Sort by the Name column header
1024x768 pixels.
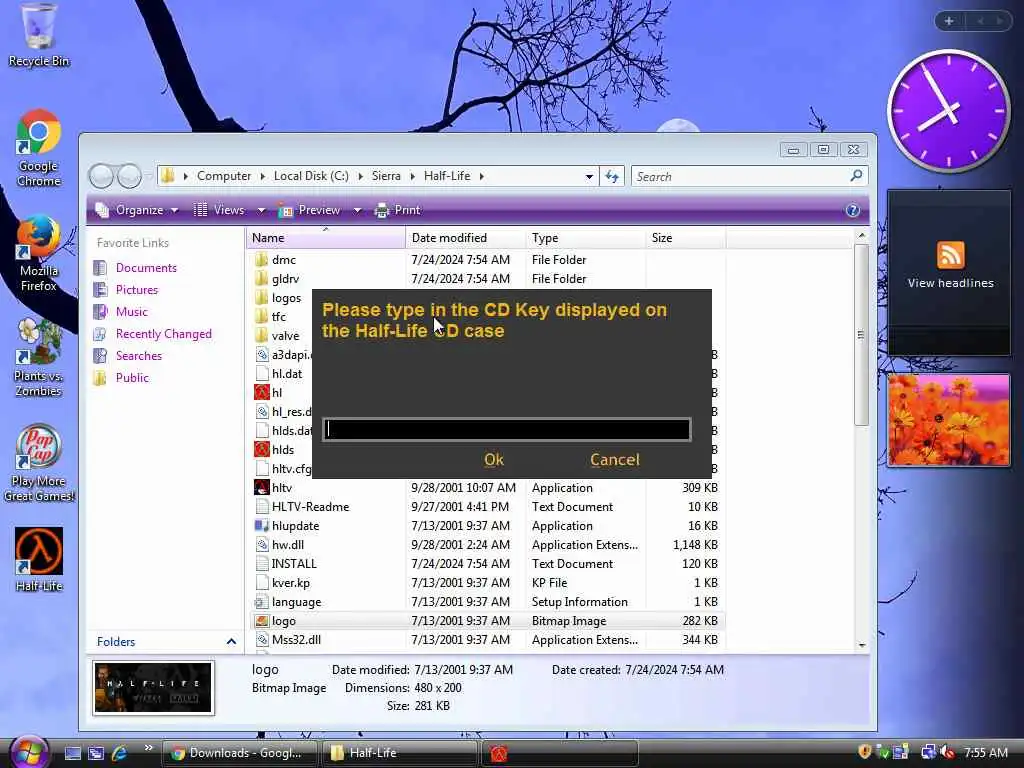click(x=326, y=238)
